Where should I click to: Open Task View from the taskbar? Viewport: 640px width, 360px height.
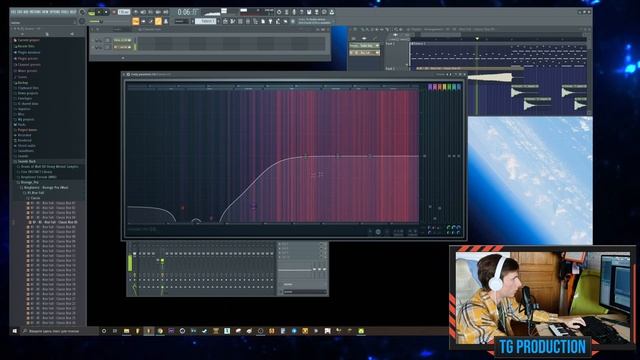click(115, 331)
